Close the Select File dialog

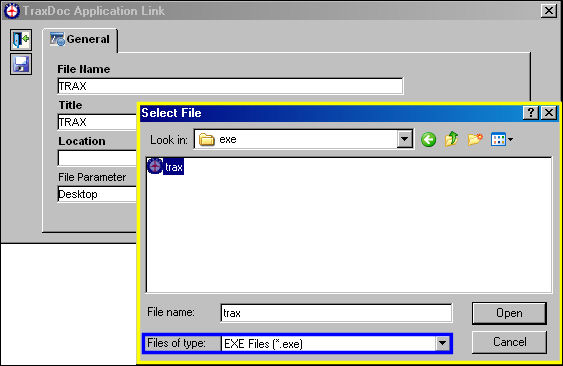pyautogui.click(x=549, y=113)
